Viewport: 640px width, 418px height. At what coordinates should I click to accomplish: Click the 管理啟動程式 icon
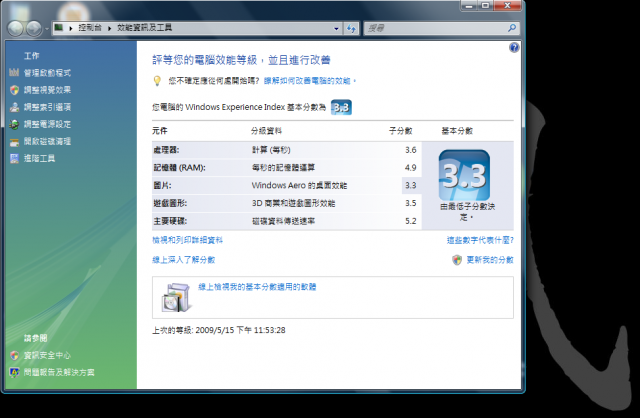pos(14,73)
